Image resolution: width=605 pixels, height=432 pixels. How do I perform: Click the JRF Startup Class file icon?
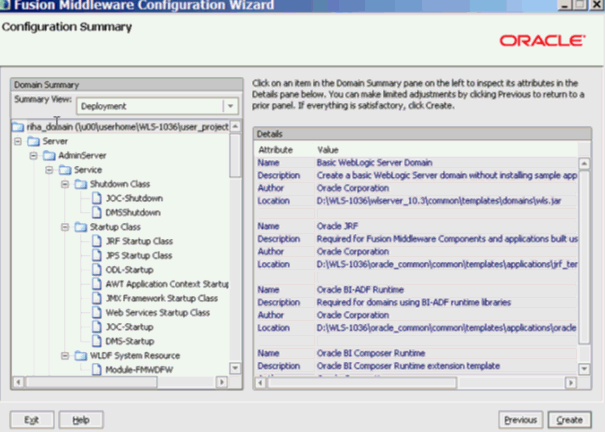point(97,241)
